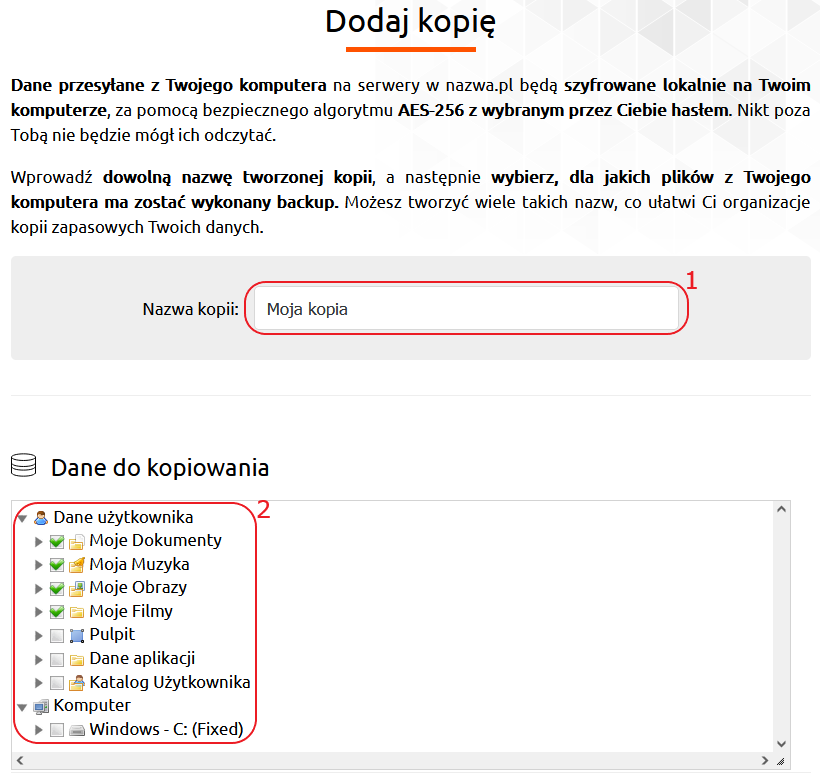Expand the Moja Muzyka folder
Image resolution: width=820 pixels, height=780 pixels.
(38, 565)
